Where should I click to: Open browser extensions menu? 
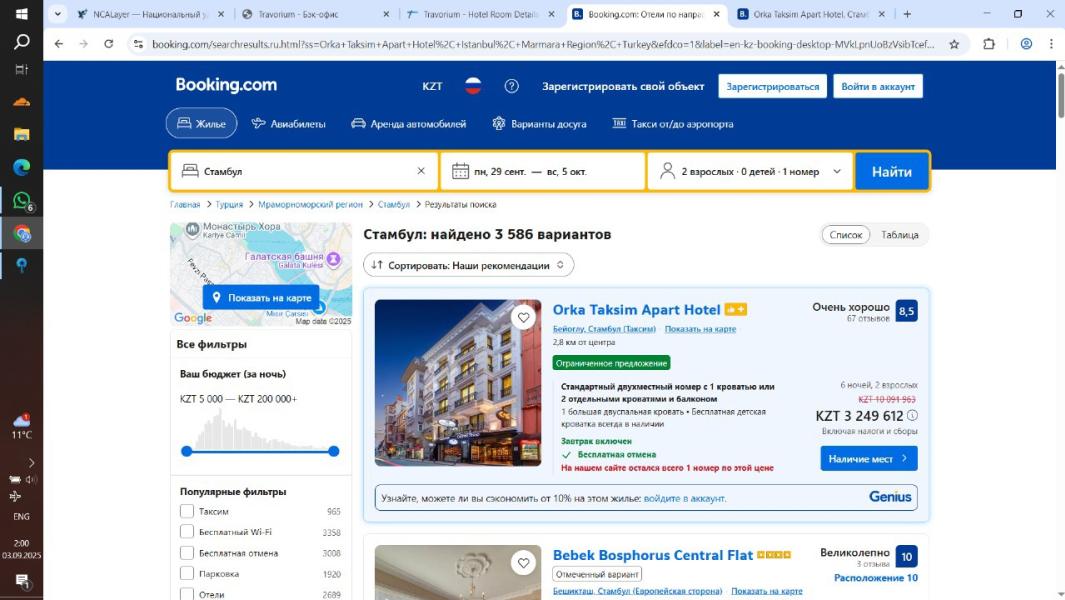pos(989,44)
